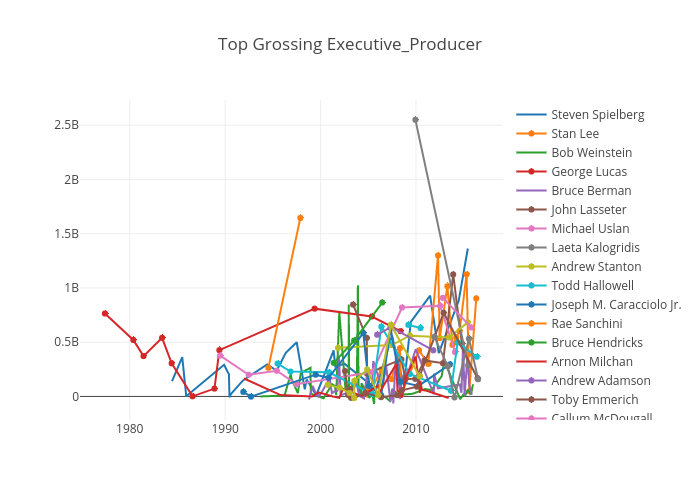Click the gray 2.5B peak data point
The height and width of the screenshot is (500, 700).
coord(416,120)
